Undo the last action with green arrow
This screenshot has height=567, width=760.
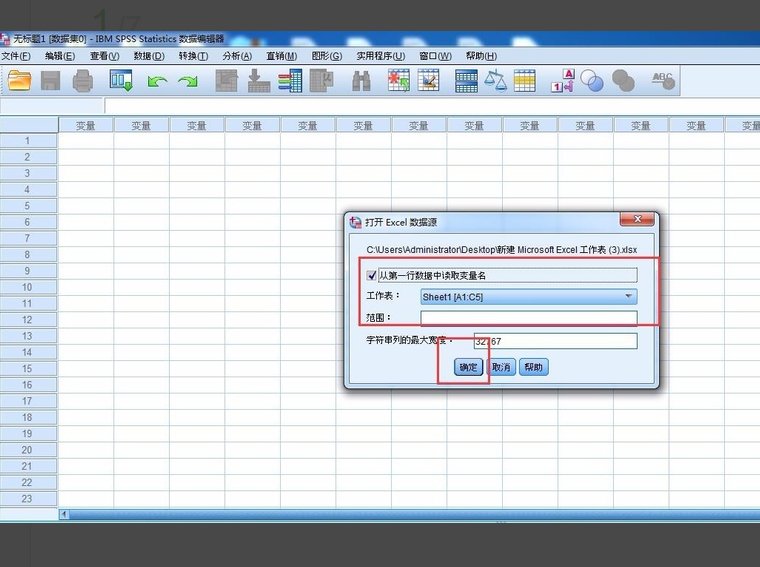157,81
